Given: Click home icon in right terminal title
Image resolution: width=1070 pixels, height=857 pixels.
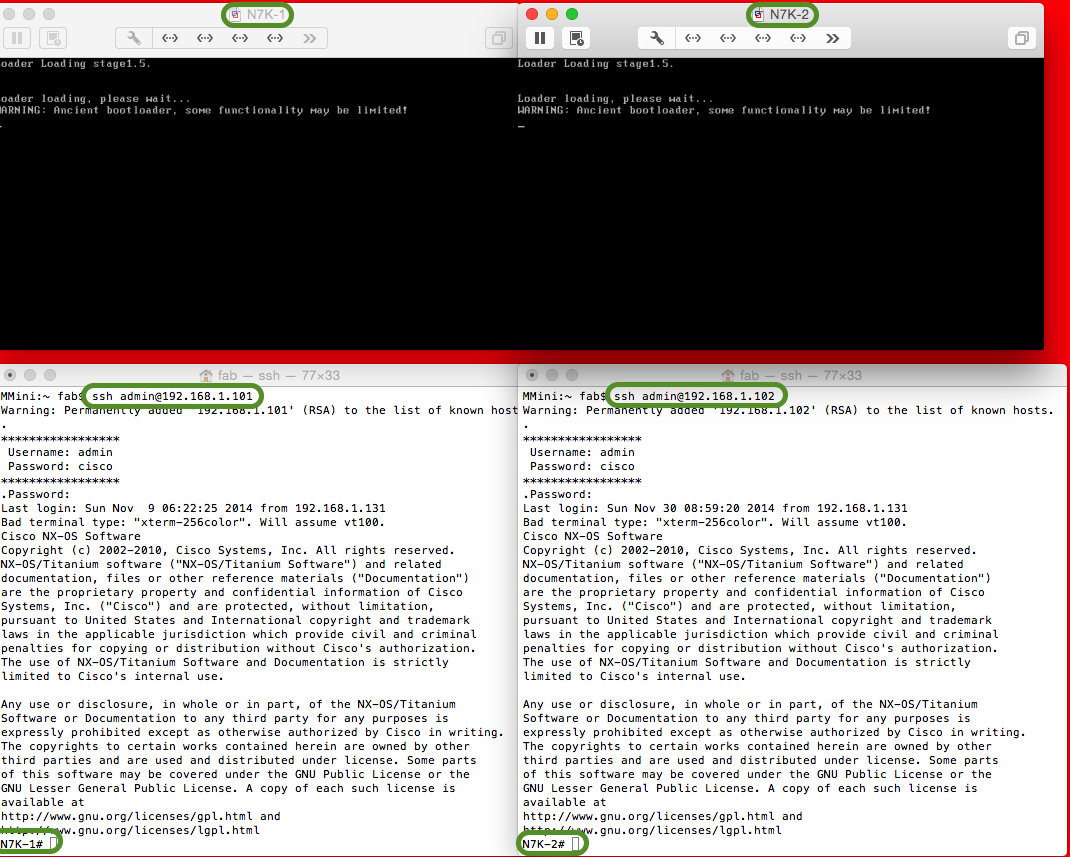Looking at the screenshot, I should [727, 375].
